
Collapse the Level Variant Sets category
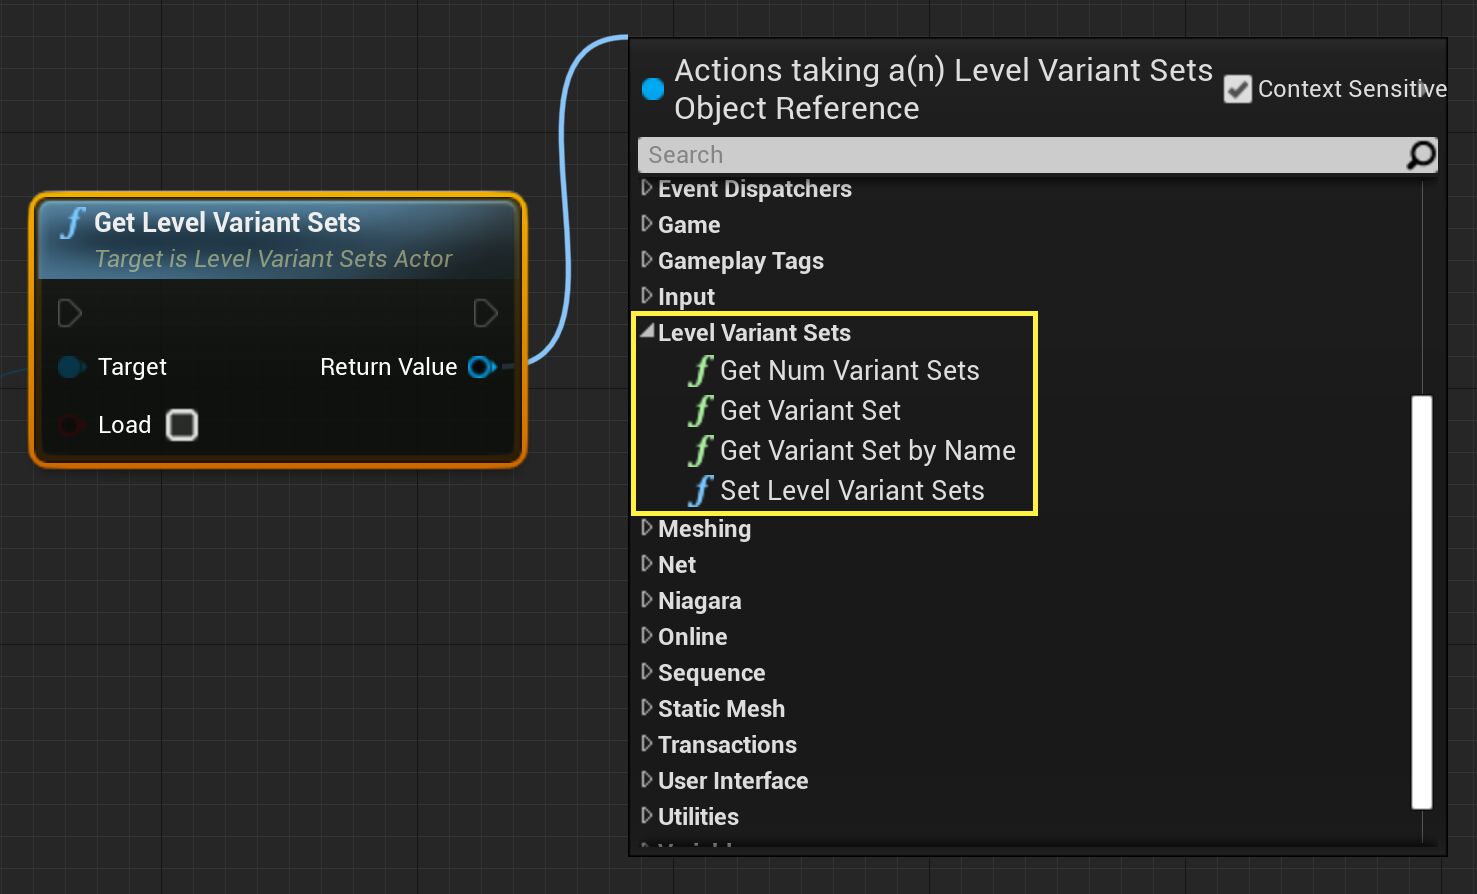(x=647, y=331)
